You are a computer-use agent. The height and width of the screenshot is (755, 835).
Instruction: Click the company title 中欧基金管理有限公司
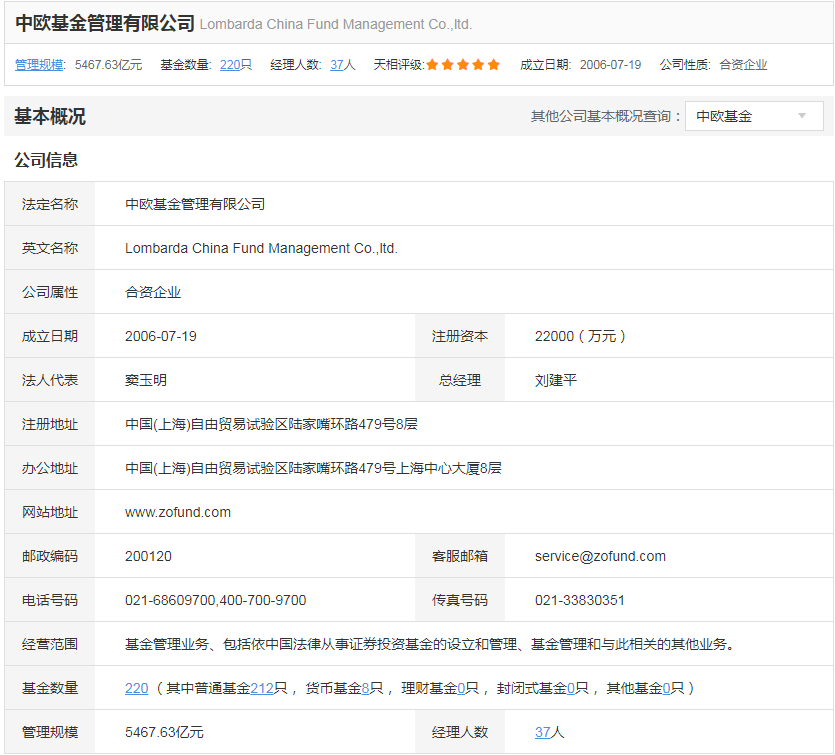coord(105,23)
